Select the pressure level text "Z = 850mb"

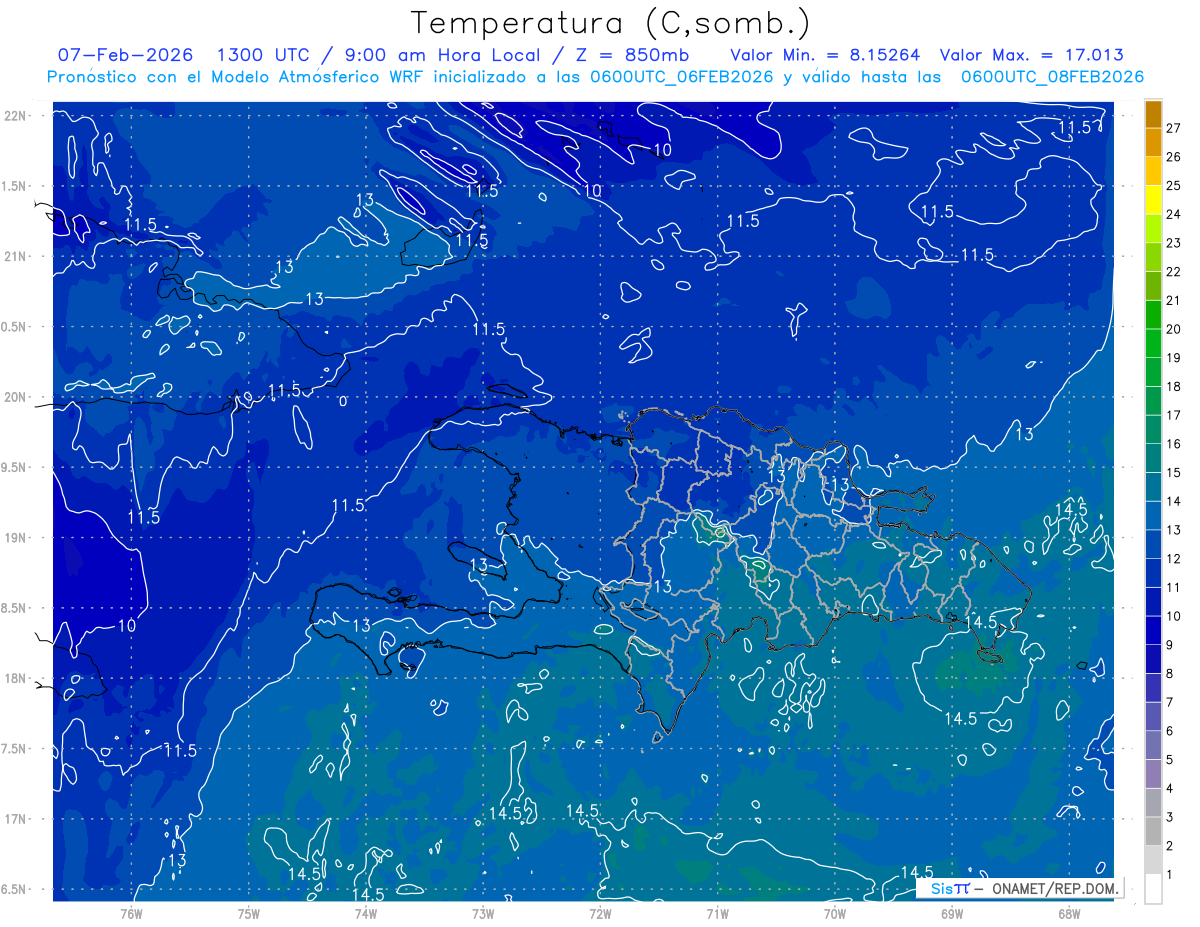click(x=630, y=55)
